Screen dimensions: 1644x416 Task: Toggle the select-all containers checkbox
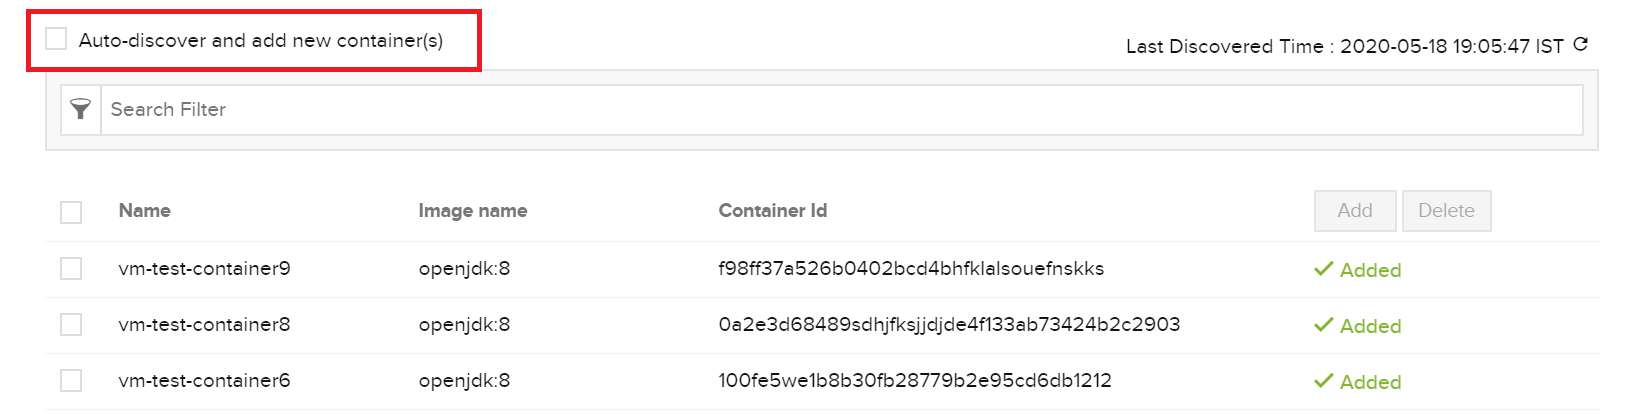(71, 212)
